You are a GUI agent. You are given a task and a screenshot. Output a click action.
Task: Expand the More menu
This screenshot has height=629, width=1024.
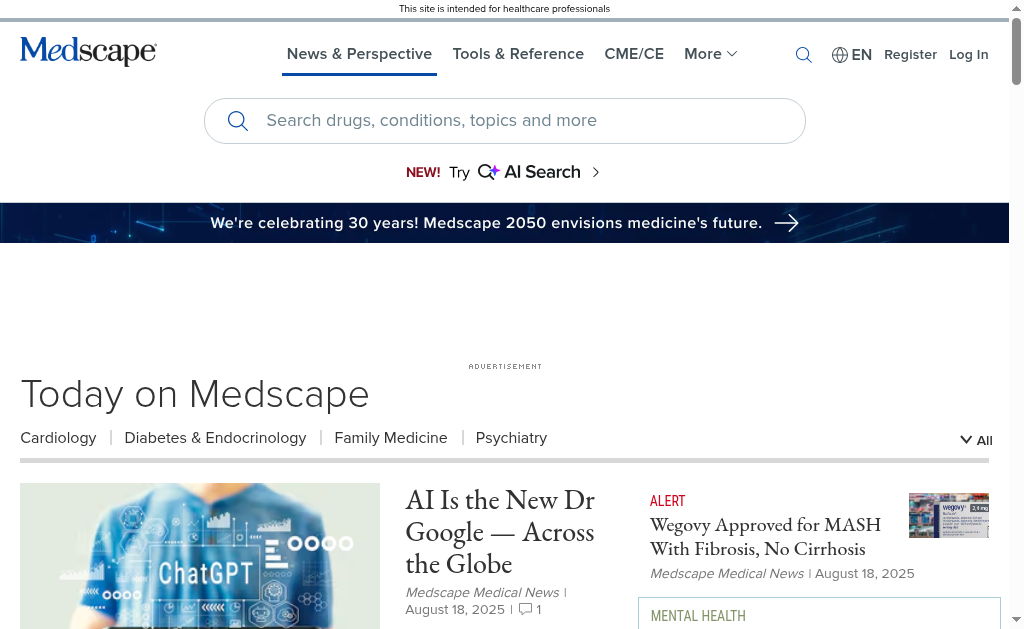[711, 54]
